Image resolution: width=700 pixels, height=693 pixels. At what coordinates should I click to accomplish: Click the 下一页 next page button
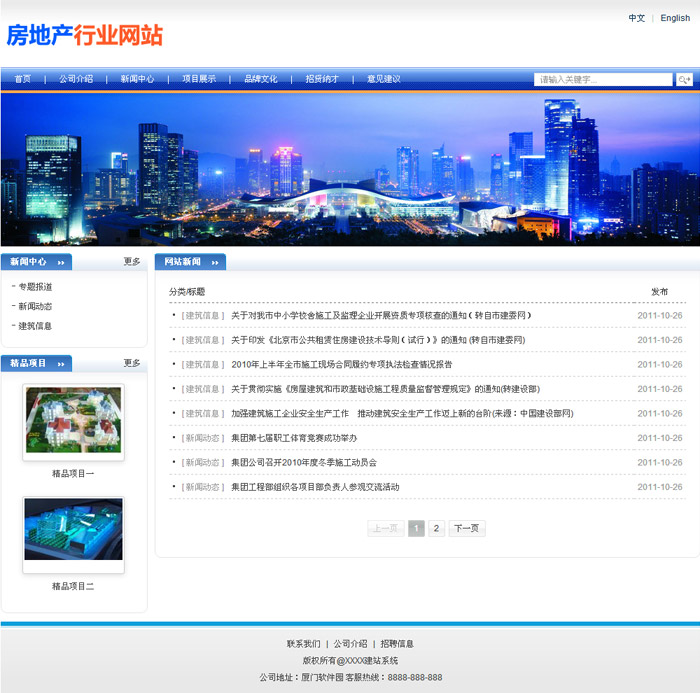466,528
